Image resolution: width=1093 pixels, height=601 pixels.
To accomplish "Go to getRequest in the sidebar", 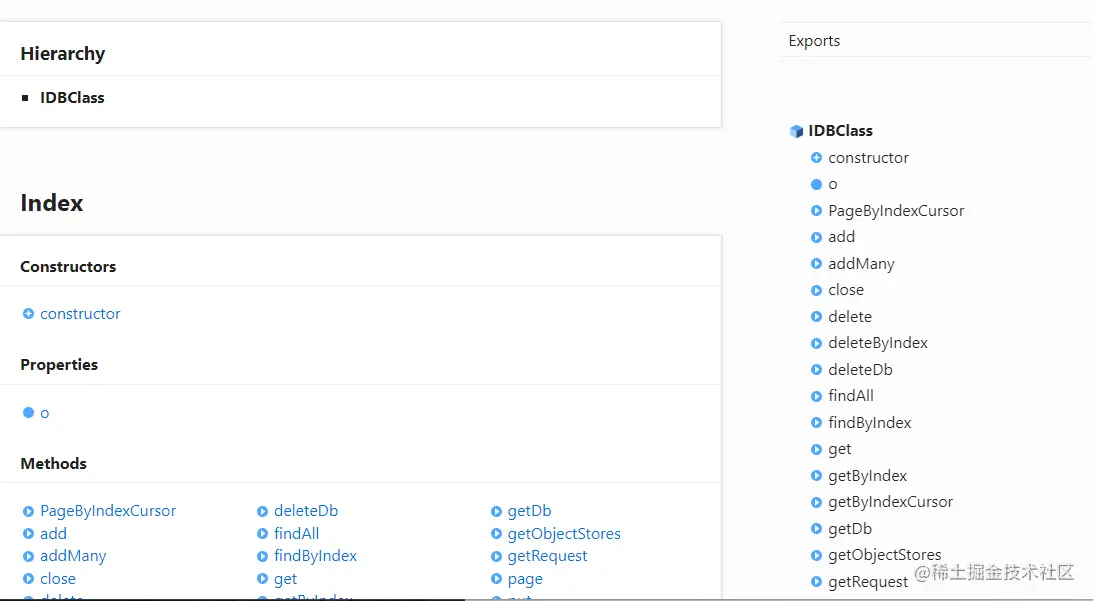I will pos(868,581).
